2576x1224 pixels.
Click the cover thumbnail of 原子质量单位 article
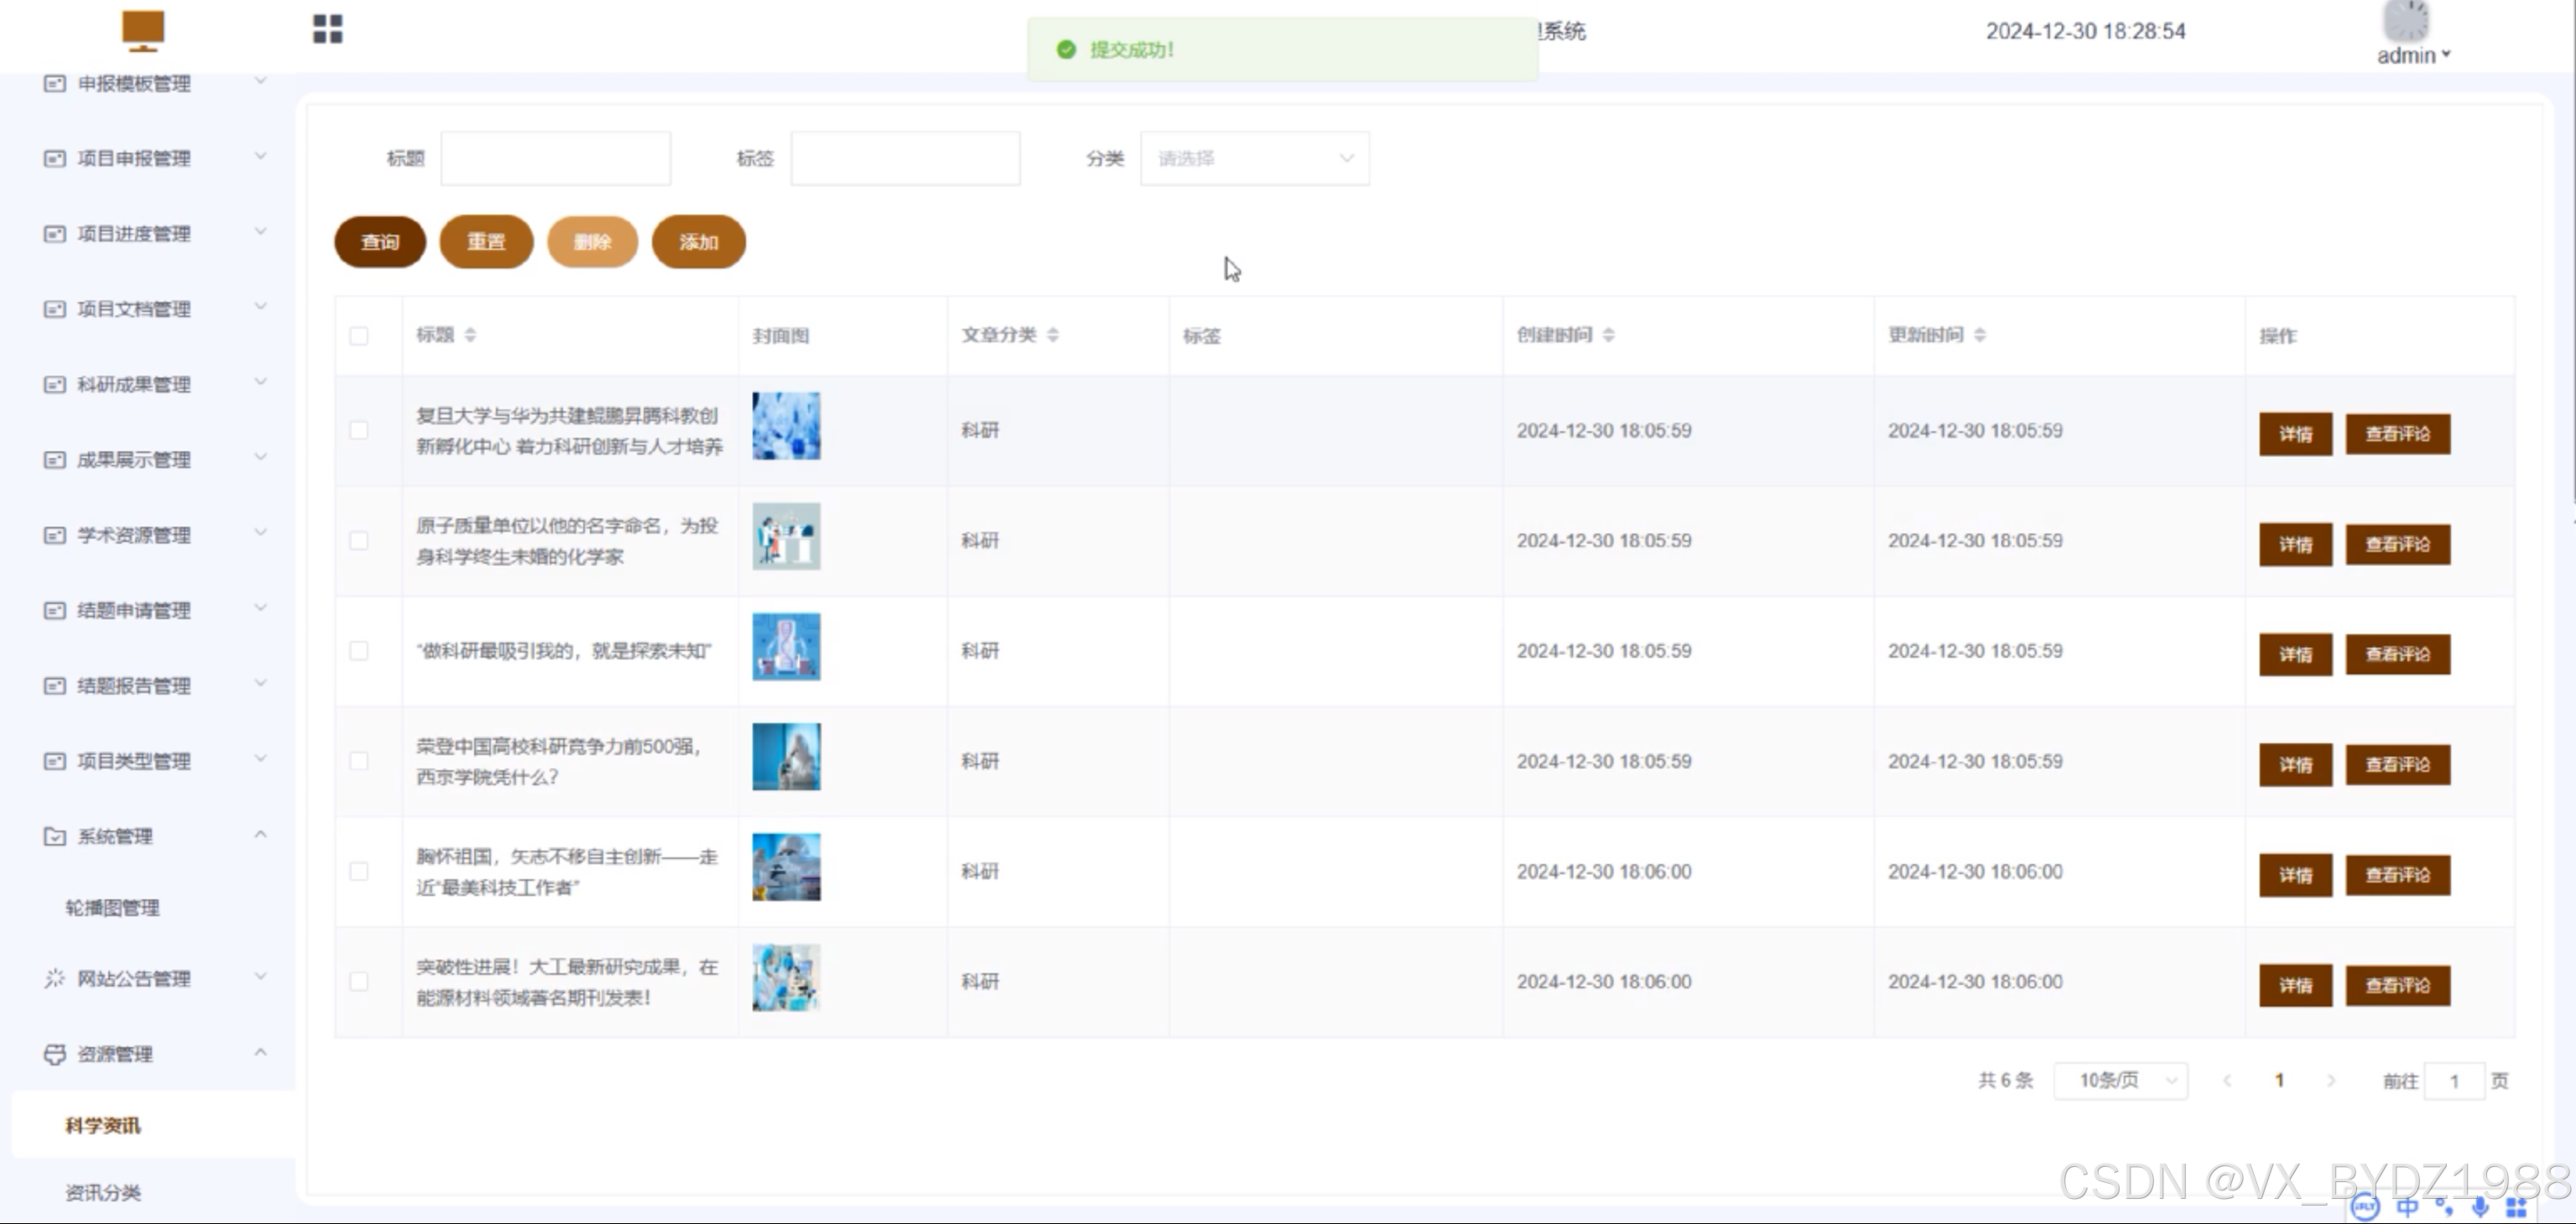[x=786, y=537]
